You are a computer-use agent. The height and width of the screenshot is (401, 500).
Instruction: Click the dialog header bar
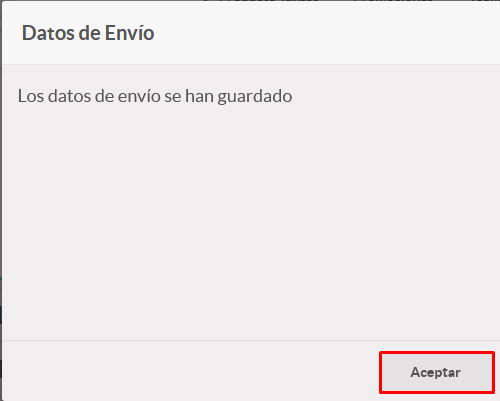pos(251,33)
